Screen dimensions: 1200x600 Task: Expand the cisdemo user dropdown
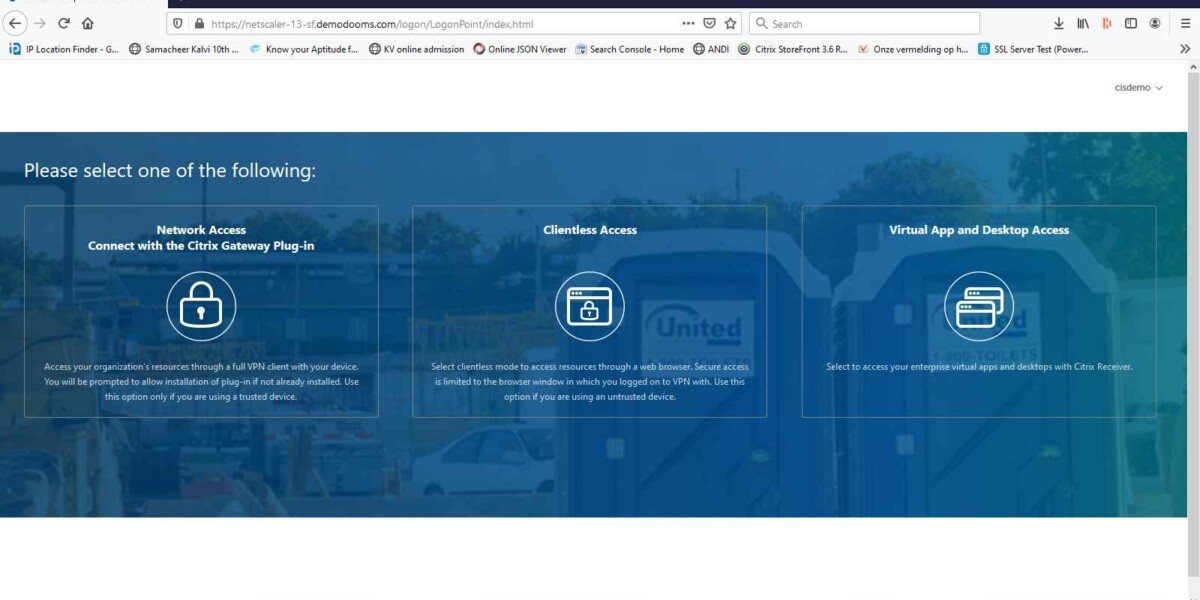[1138, 88]
